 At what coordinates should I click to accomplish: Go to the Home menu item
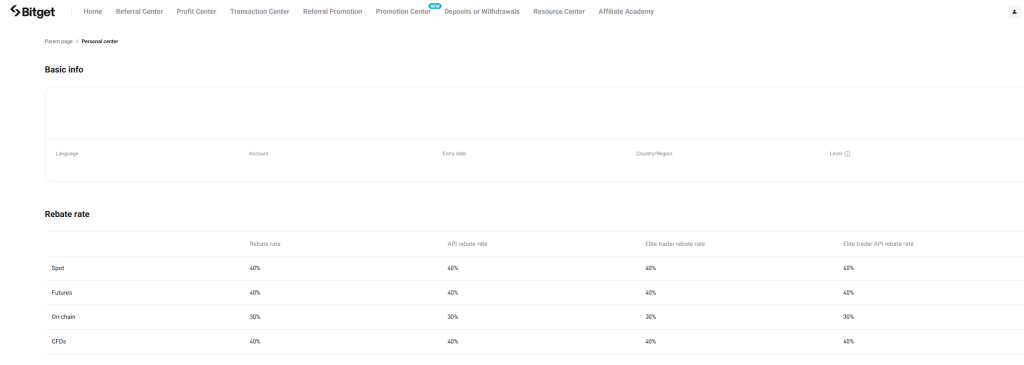point(93,12)
